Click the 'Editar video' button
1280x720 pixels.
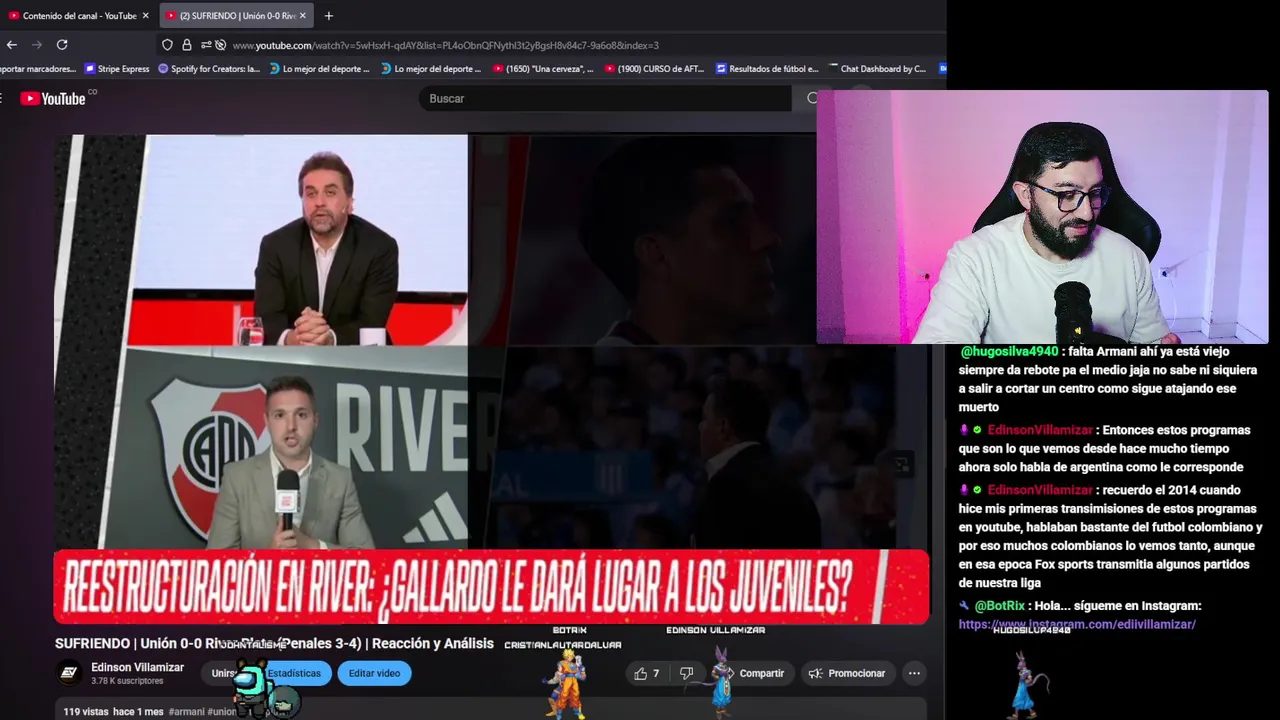pyautogui.click(x=374, y=673)
